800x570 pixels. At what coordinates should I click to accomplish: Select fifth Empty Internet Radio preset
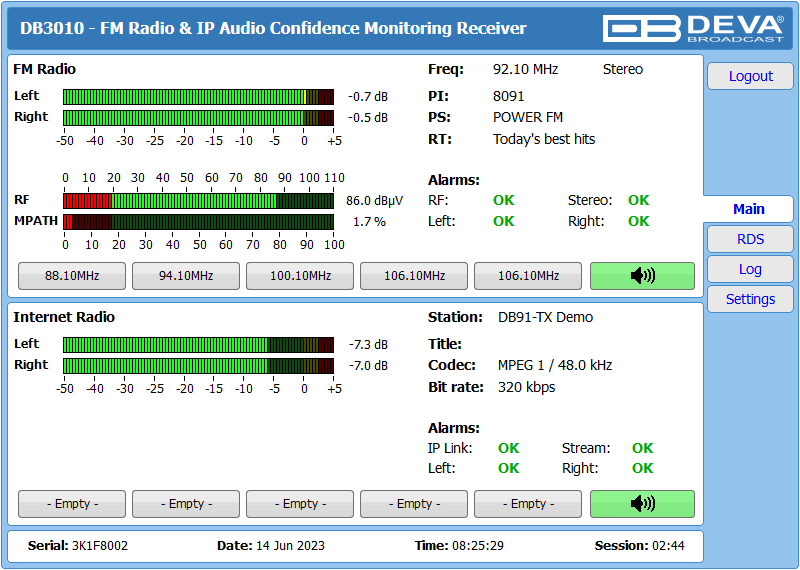(528, 504)
